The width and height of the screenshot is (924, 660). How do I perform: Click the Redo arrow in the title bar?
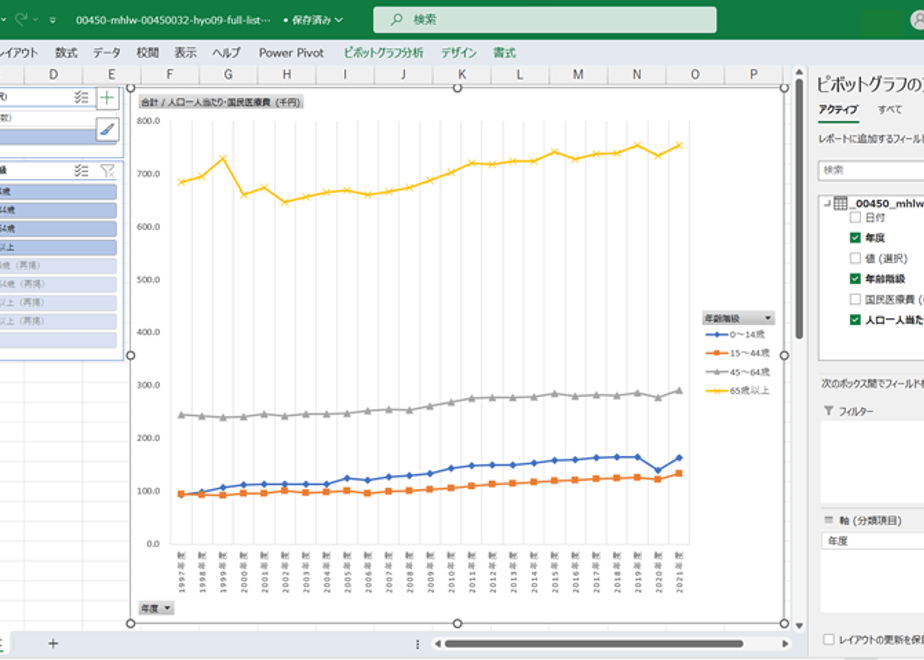coord(21,19)
